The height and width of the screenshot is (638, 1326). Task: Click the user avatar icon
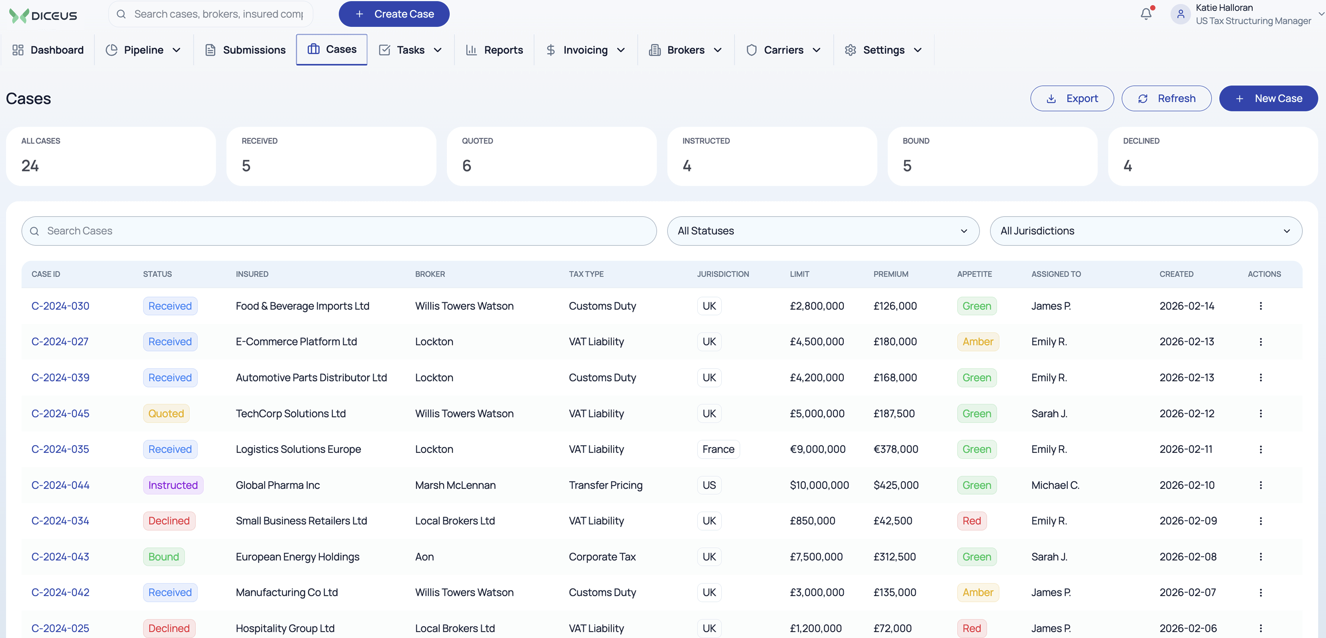1180,14
